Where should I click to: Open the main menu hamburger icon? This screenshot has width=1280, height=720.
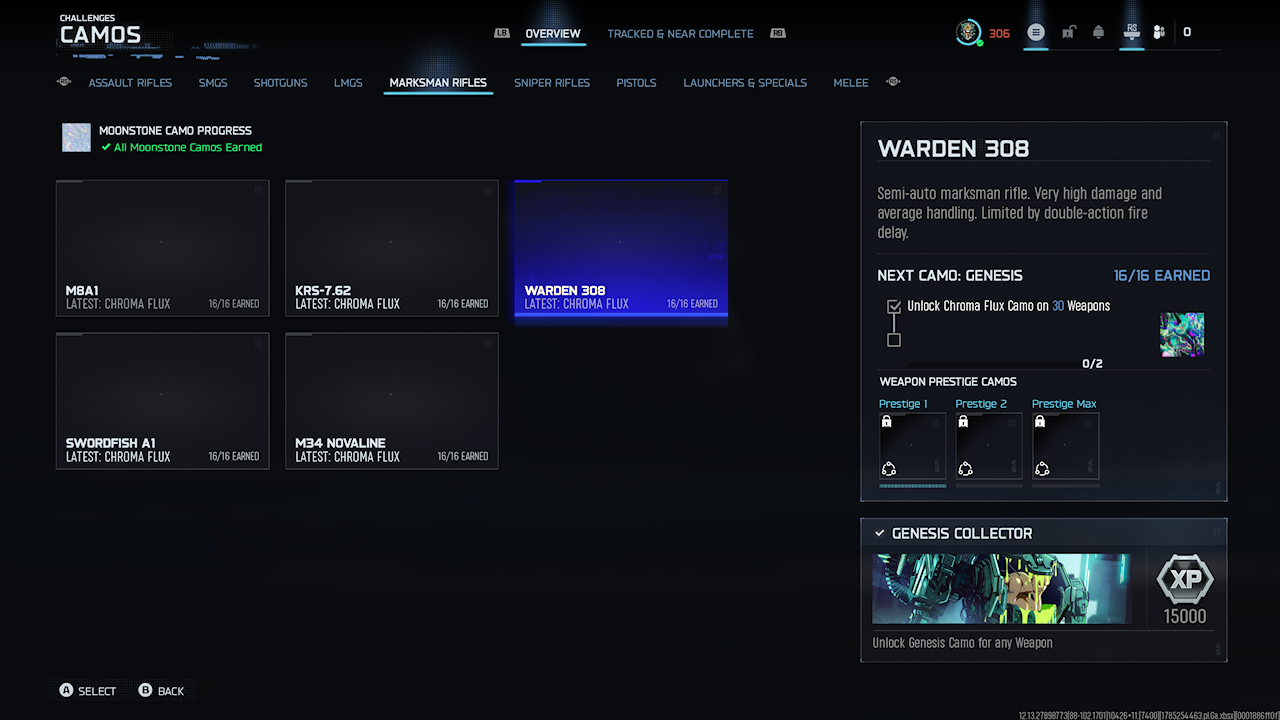(x=1036, y=33)
